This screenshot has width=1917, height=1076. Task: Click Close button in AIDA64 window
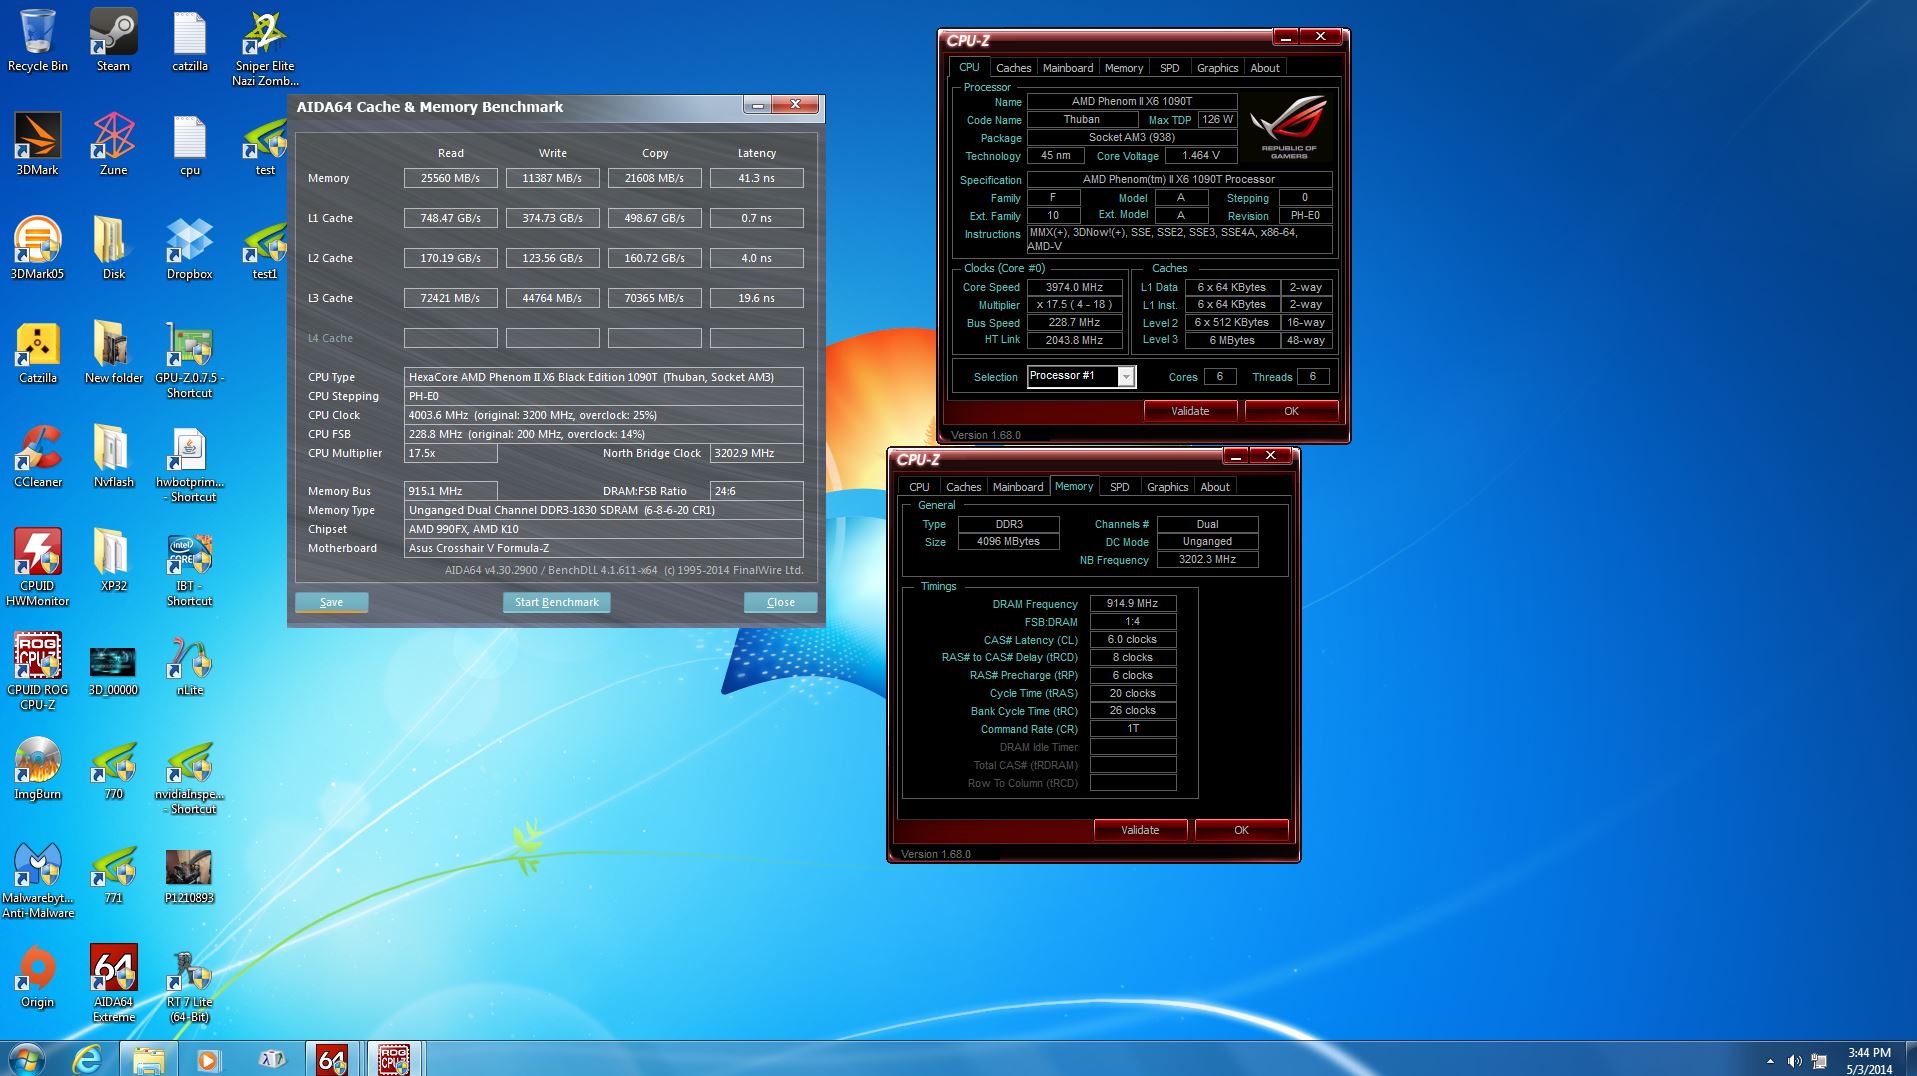click(780, 602)
